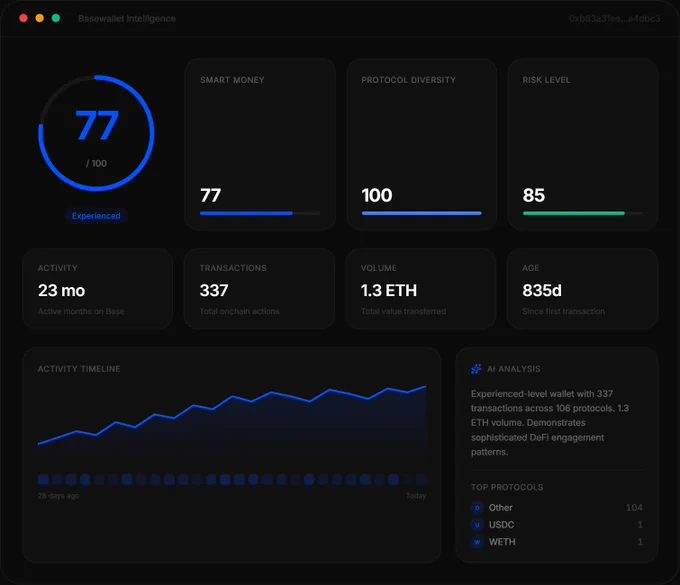Select the Activity 23 mo card
The height and width of the screenshot is (585, 680).
click(98, 289)
